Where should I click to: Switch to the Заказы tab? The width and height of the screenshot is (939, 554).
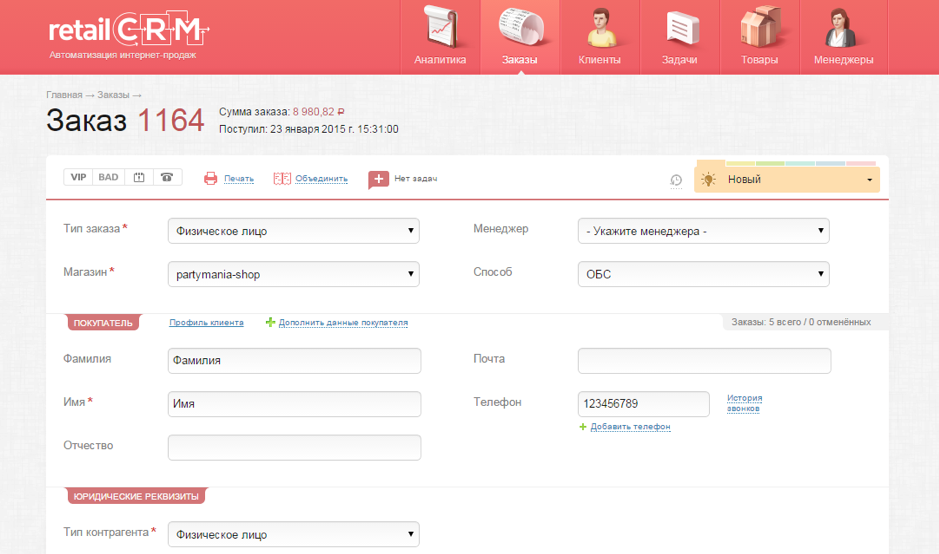(x=519, y=37)
